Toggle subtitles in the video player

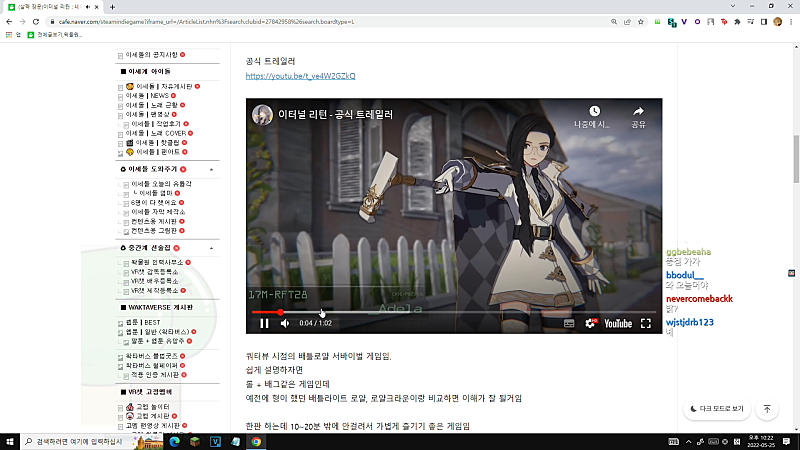[569, 323]
